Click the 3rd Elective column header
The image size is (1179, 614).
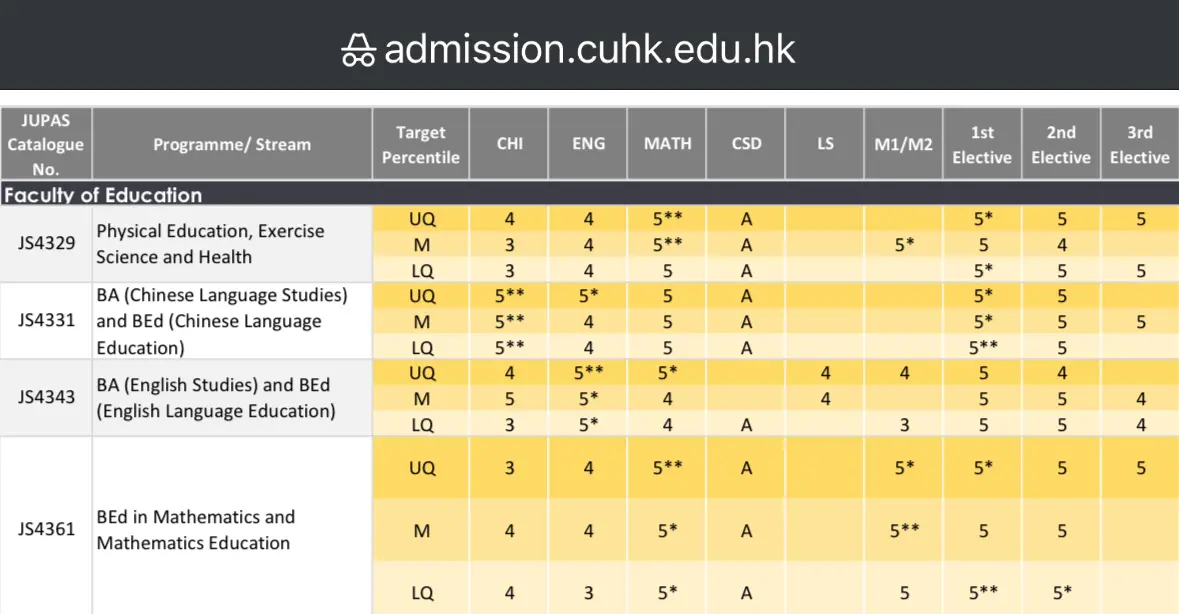pyautogui.click(x=1139, y=144)
